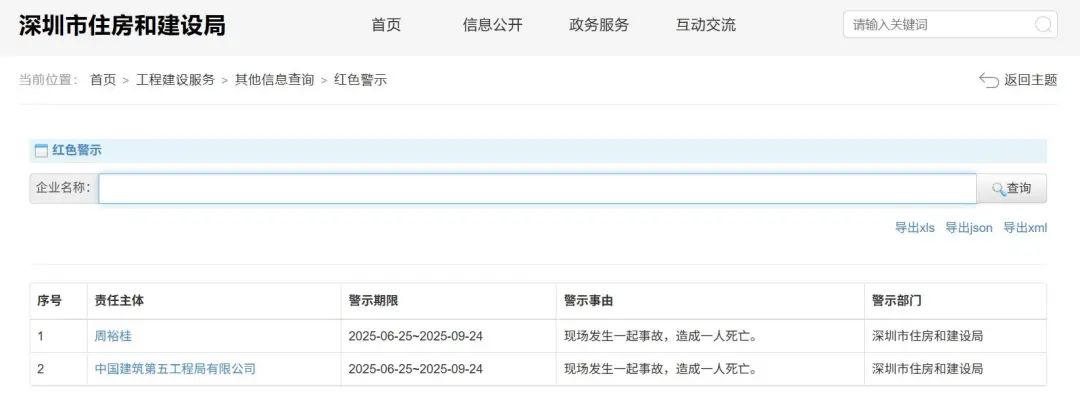Click the 首页 breadcrumb link
1080x393 pixels.
[103, 80]
